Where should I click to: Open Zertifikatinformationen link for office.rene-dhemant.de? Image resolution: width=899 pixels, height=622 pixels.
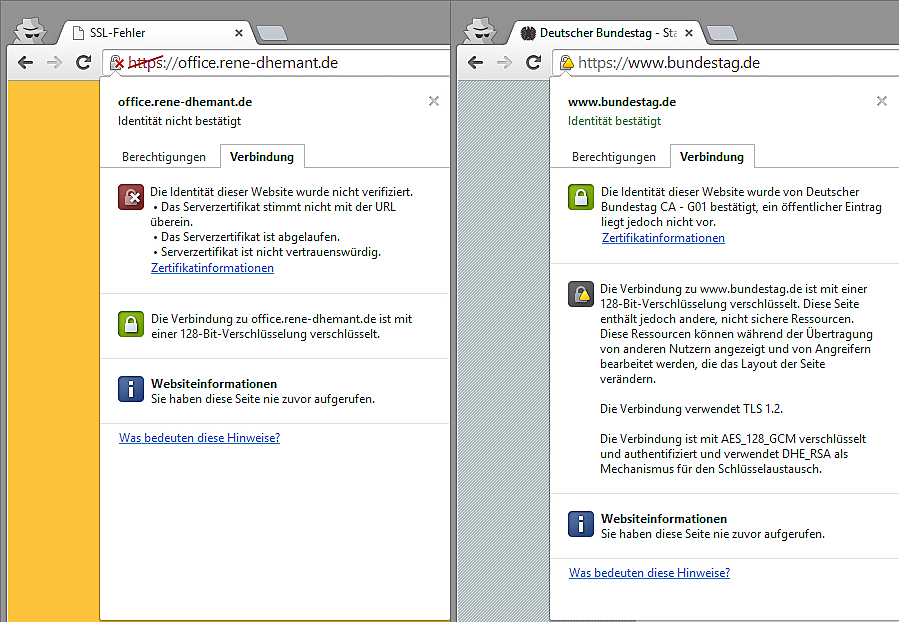click(x=212, y=268)
